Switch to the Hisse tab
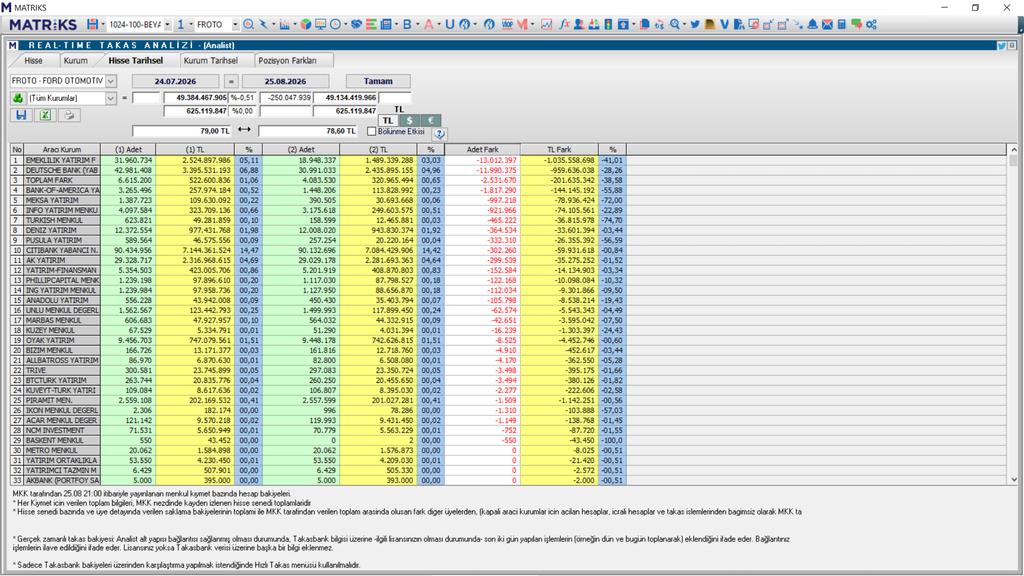Viewport: 1024px width, 576px height. (33, 60)
